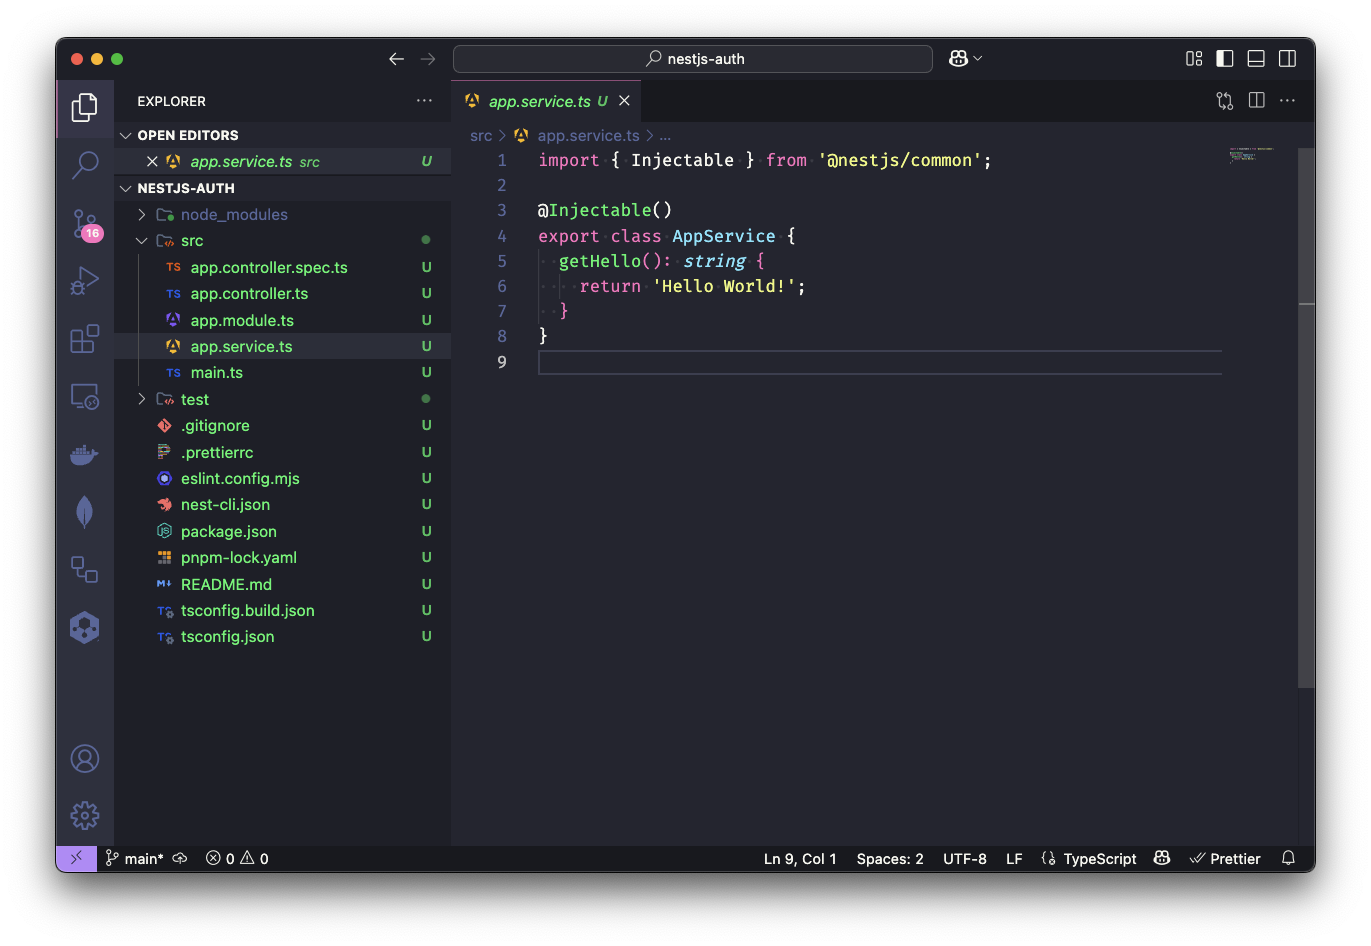The width and height of the screenshot is (1371, 946).
Task: Go back with the left arrow
Action: click(x=396, y=59)
